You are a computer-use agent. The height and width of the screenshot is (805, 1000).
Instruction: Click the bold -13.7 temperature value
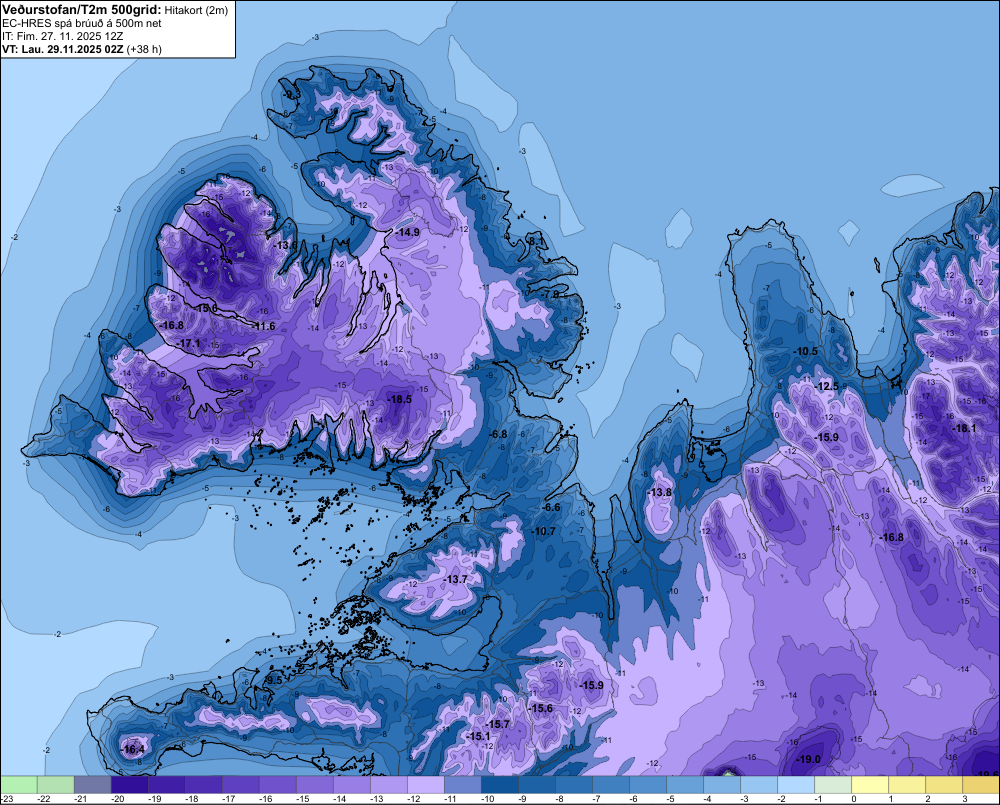coord(455,579)
